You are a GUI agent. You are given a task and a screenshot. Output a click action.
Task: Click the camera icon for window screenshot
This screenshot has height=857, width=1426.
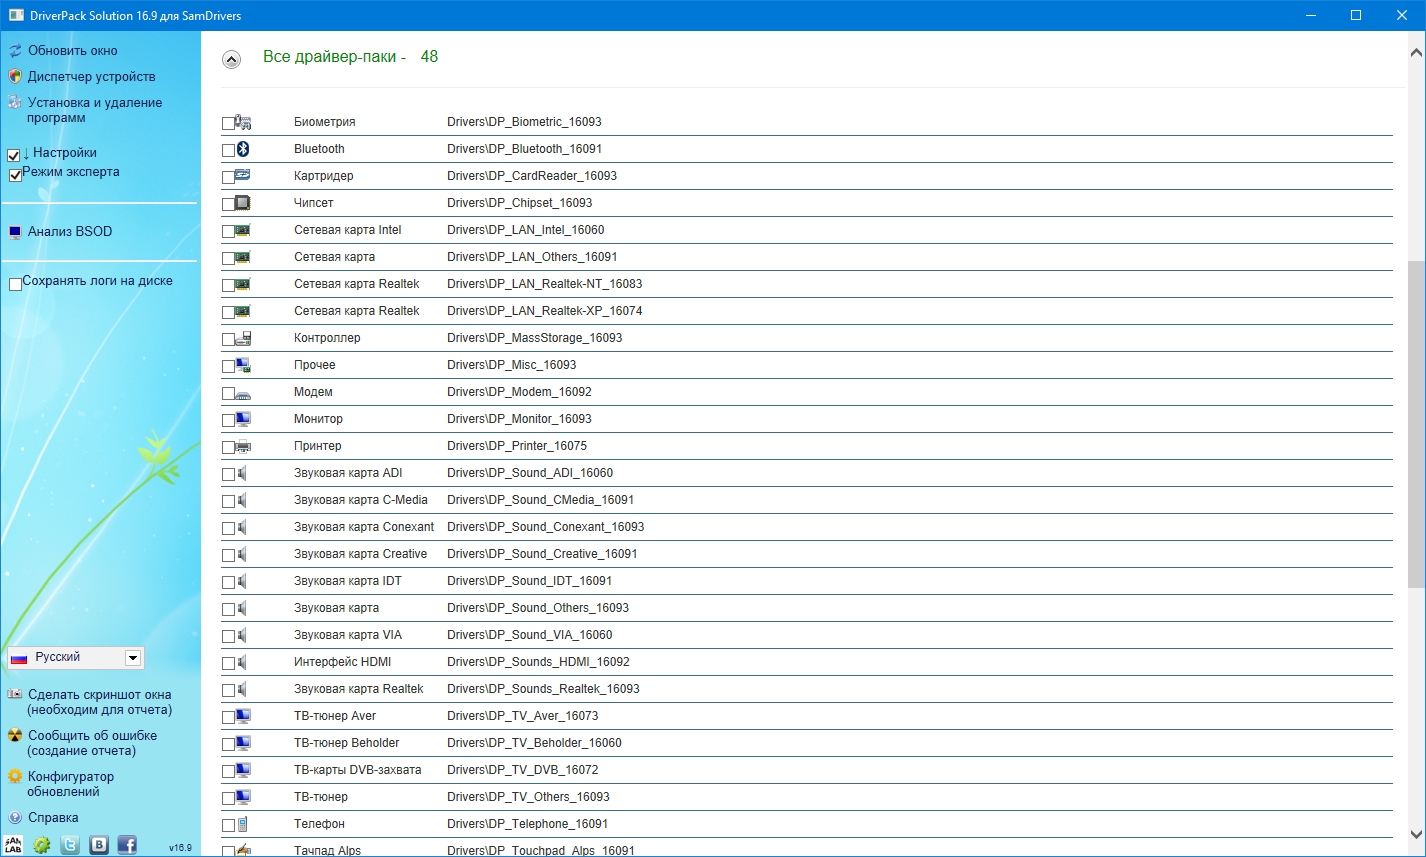tap(15, 694)
